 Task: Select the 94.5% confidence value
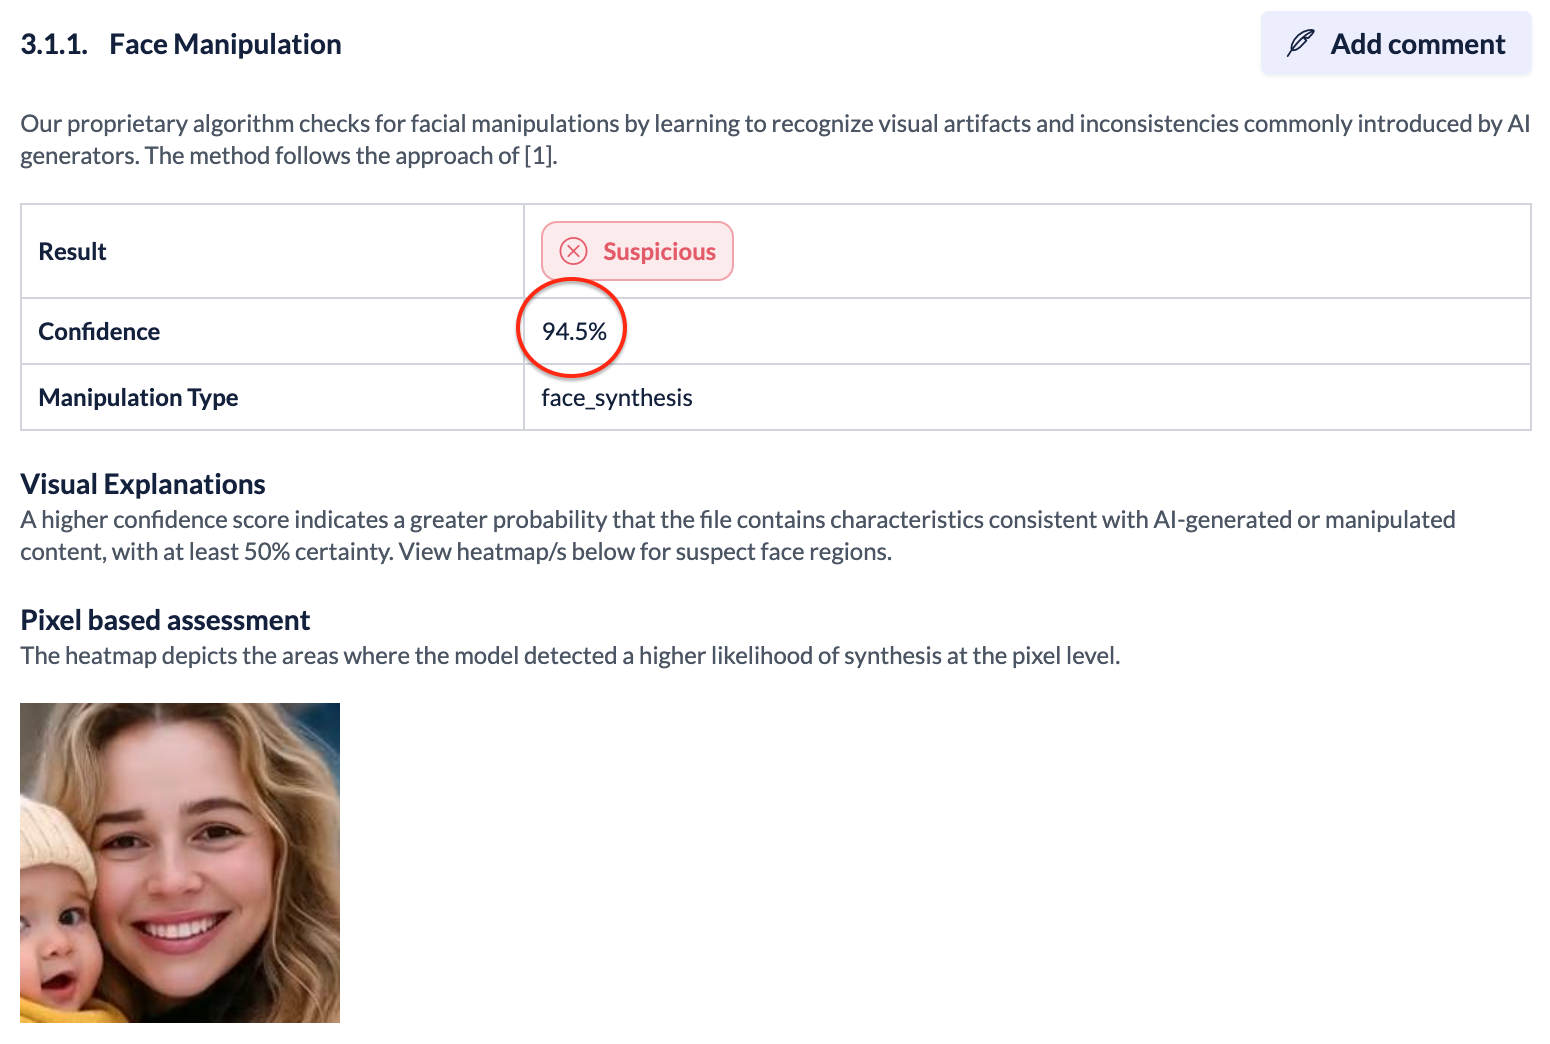pos(574,332)
